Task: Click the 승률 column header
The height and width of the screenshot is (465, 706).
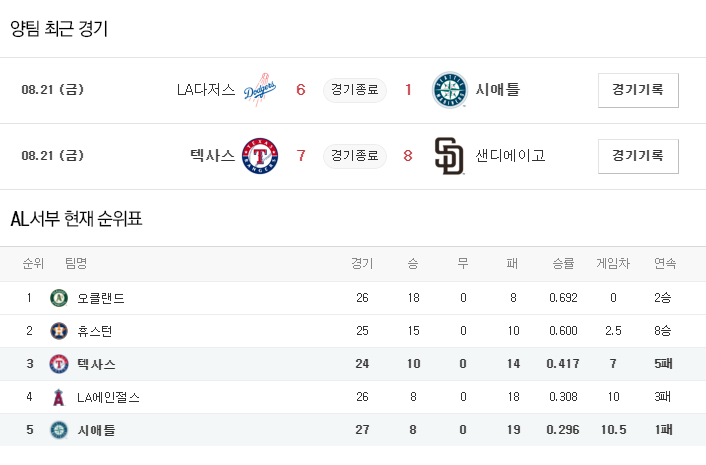Action: coord(563,264)
